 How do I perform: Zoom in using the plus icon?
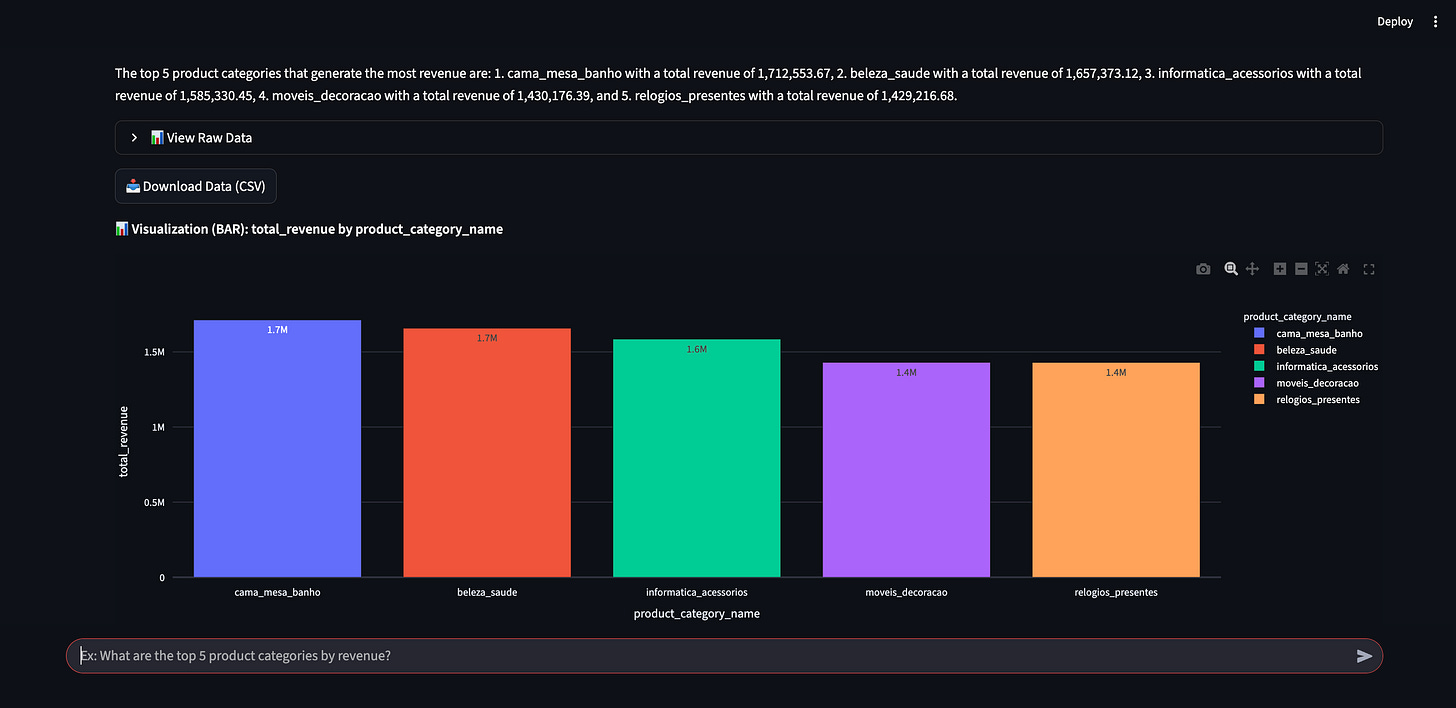1279,268
